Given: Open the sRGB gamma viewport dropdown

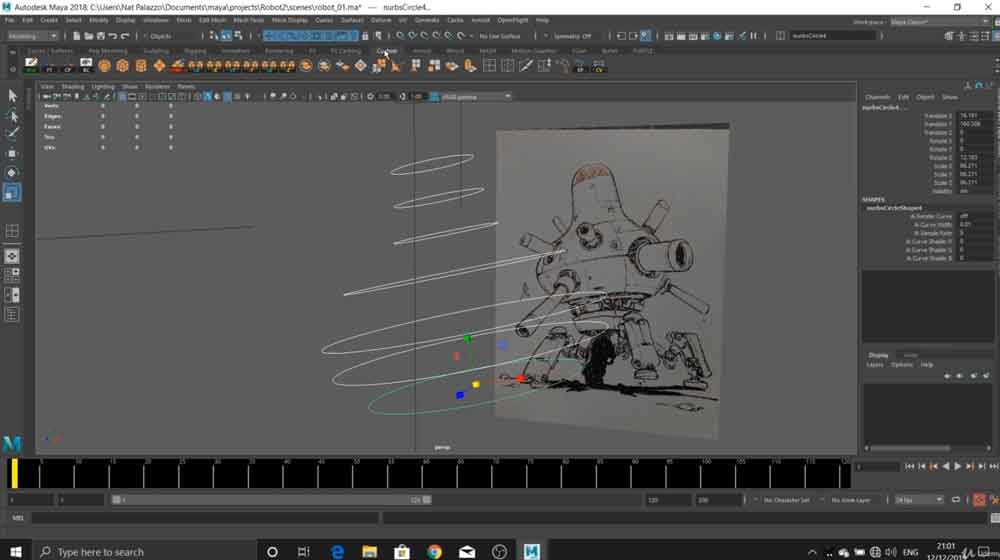Looking at the screenshot, I should [476, 96].
